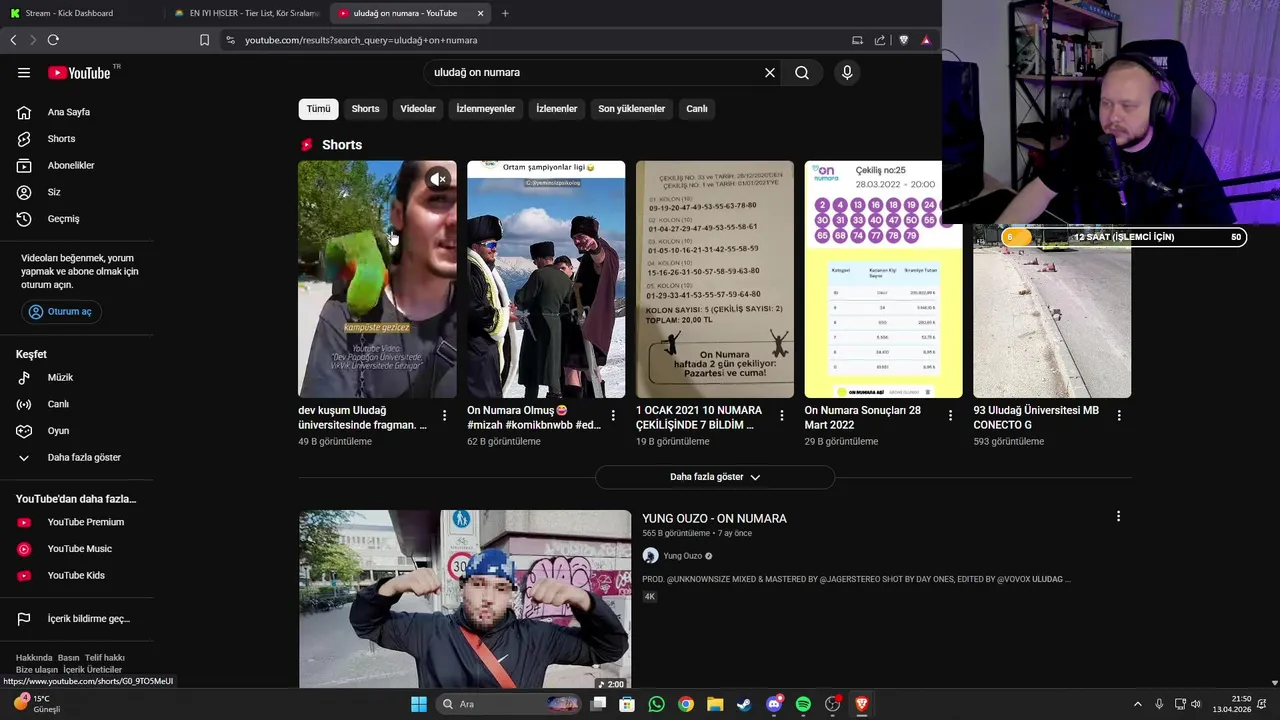Open options menu for dev kuşum short
The width and height of the screenshot is (1280, 720).
click(445, 415)
